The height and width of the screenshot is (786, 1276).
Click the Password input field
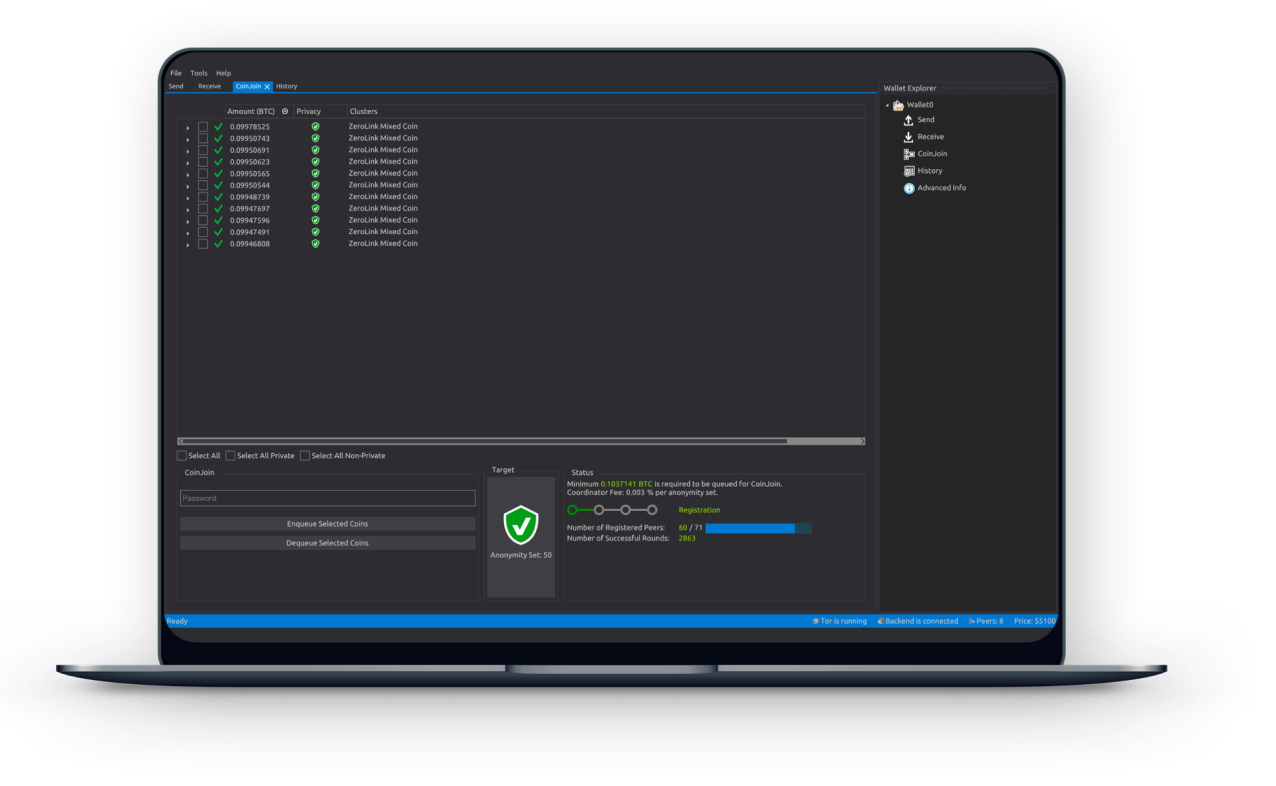[327, 498]
